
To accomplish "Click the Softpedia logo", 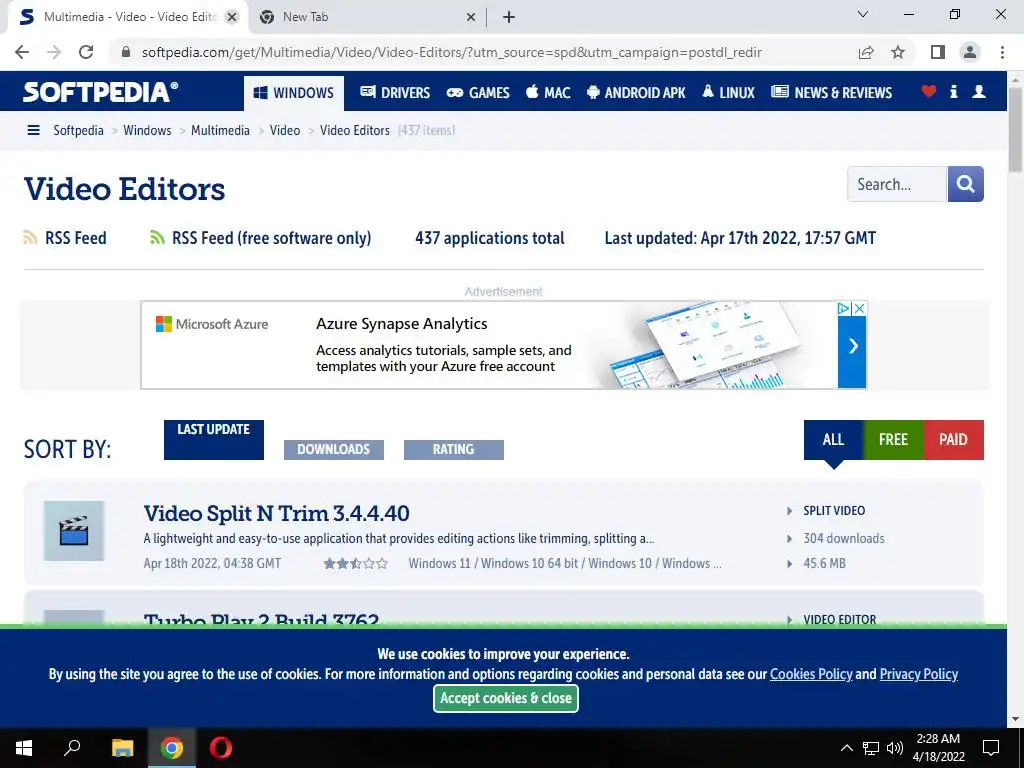I will pos(101,92).
